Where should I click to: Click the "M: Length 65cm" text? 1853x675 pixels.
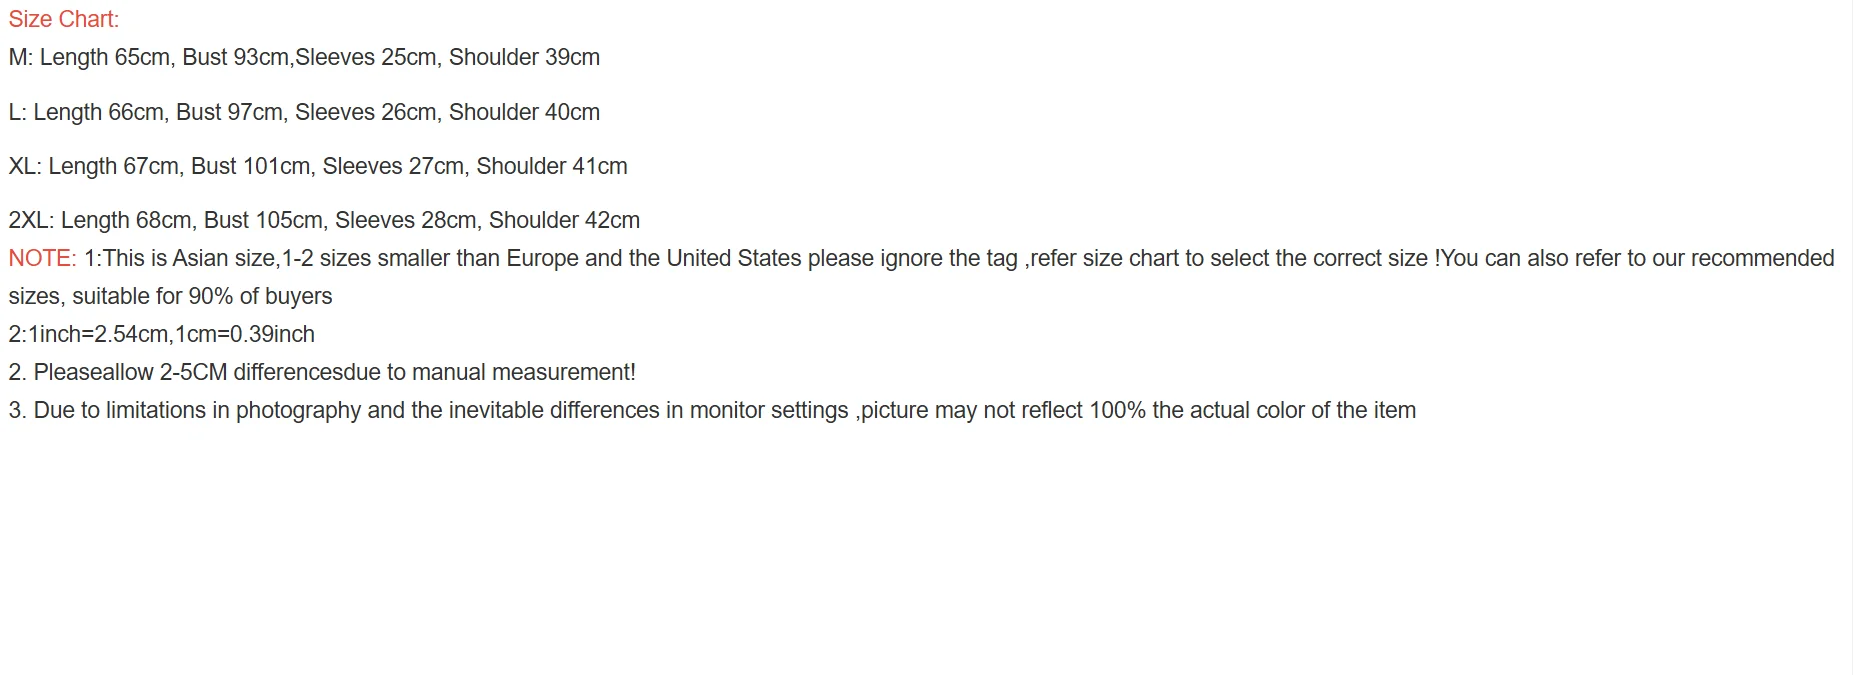pos(89,57)
